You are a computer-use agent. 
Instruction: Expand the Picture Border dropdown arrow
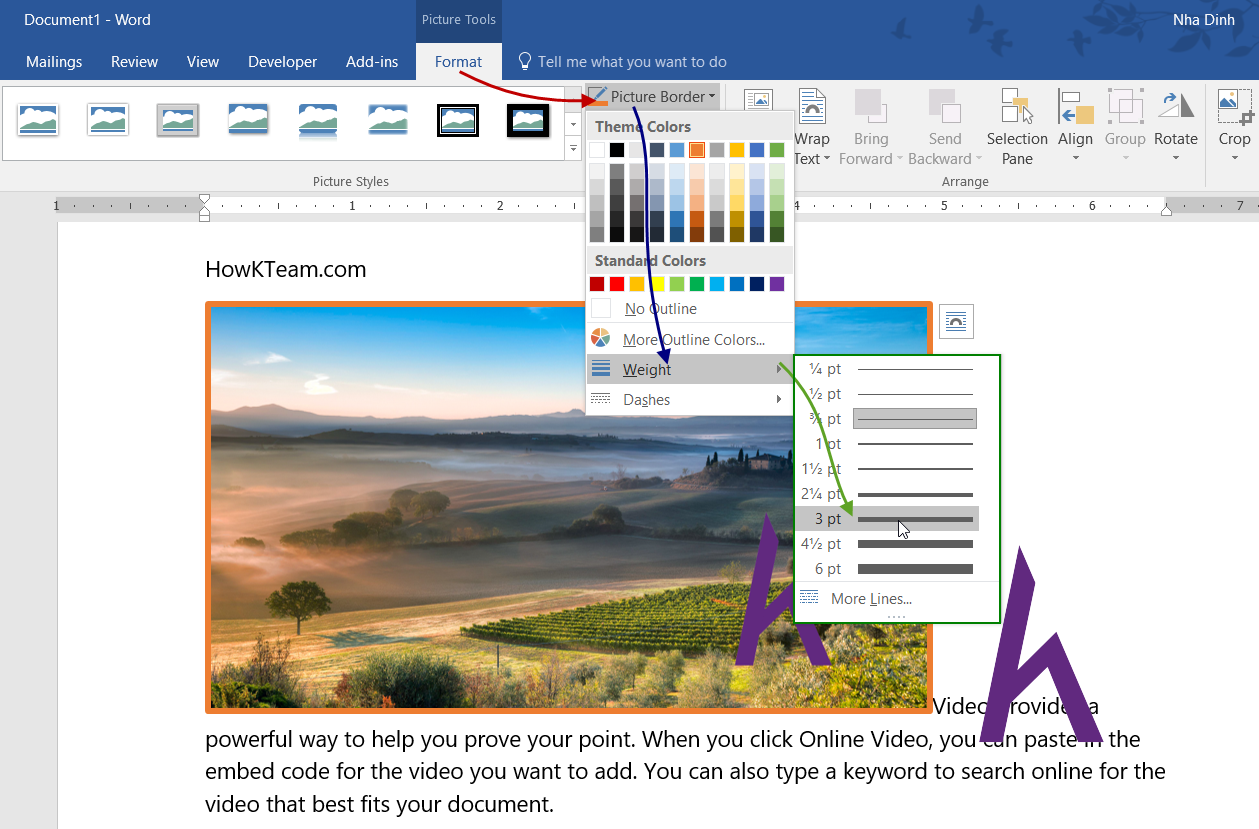712,97
